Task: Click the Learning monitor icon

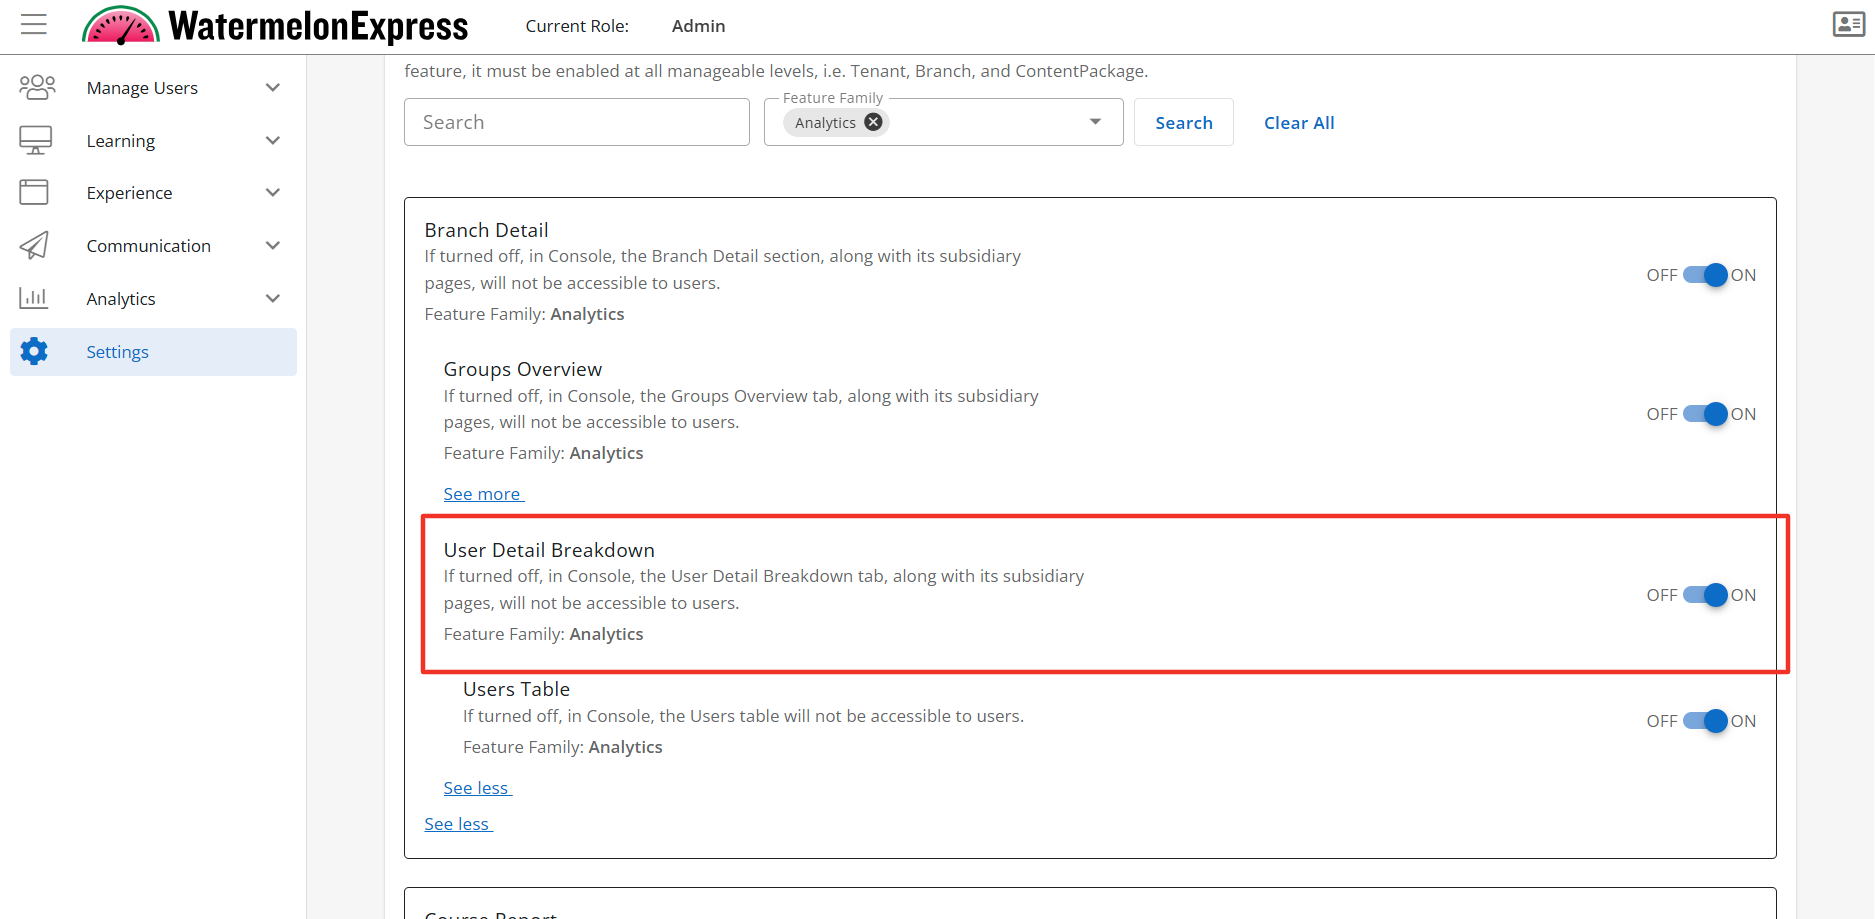Action: (36, 140)
